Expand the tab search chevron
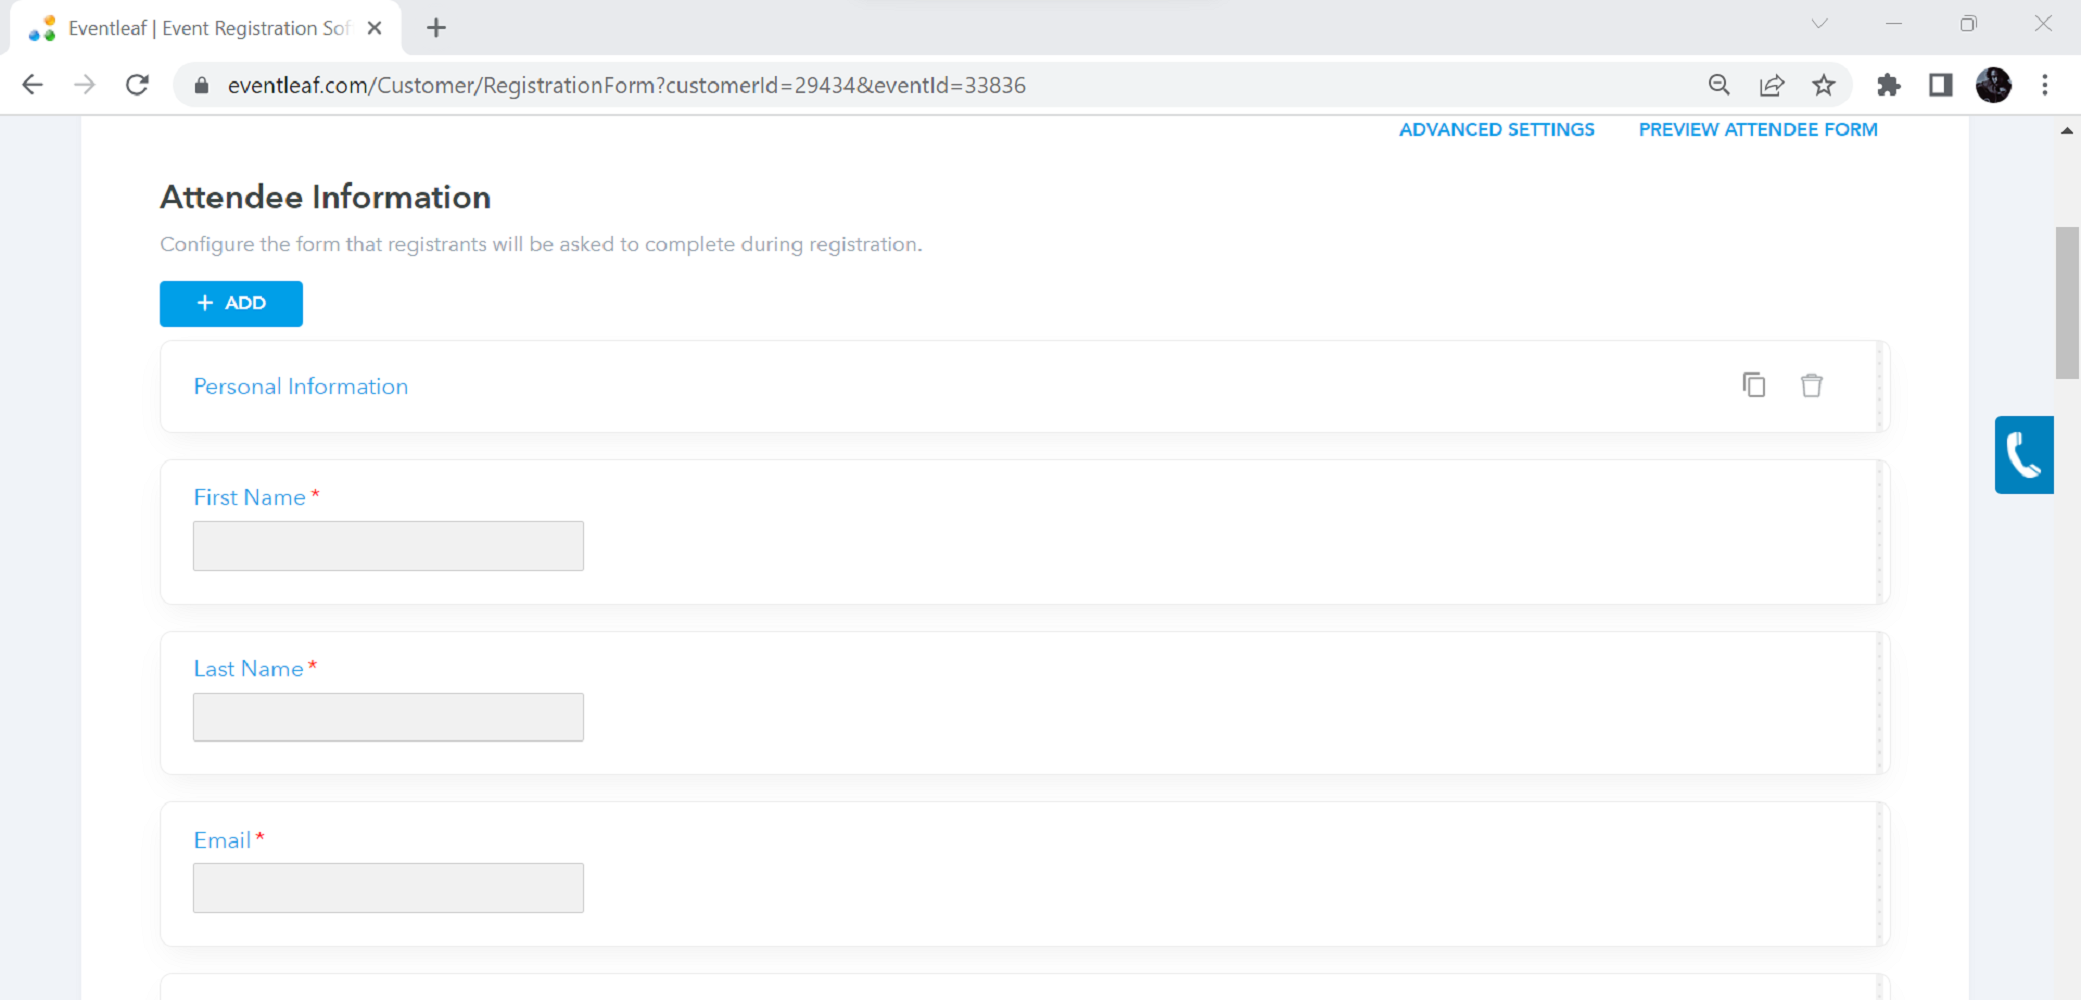This screenshot has width=2081, height=1000. point(1819,23)
